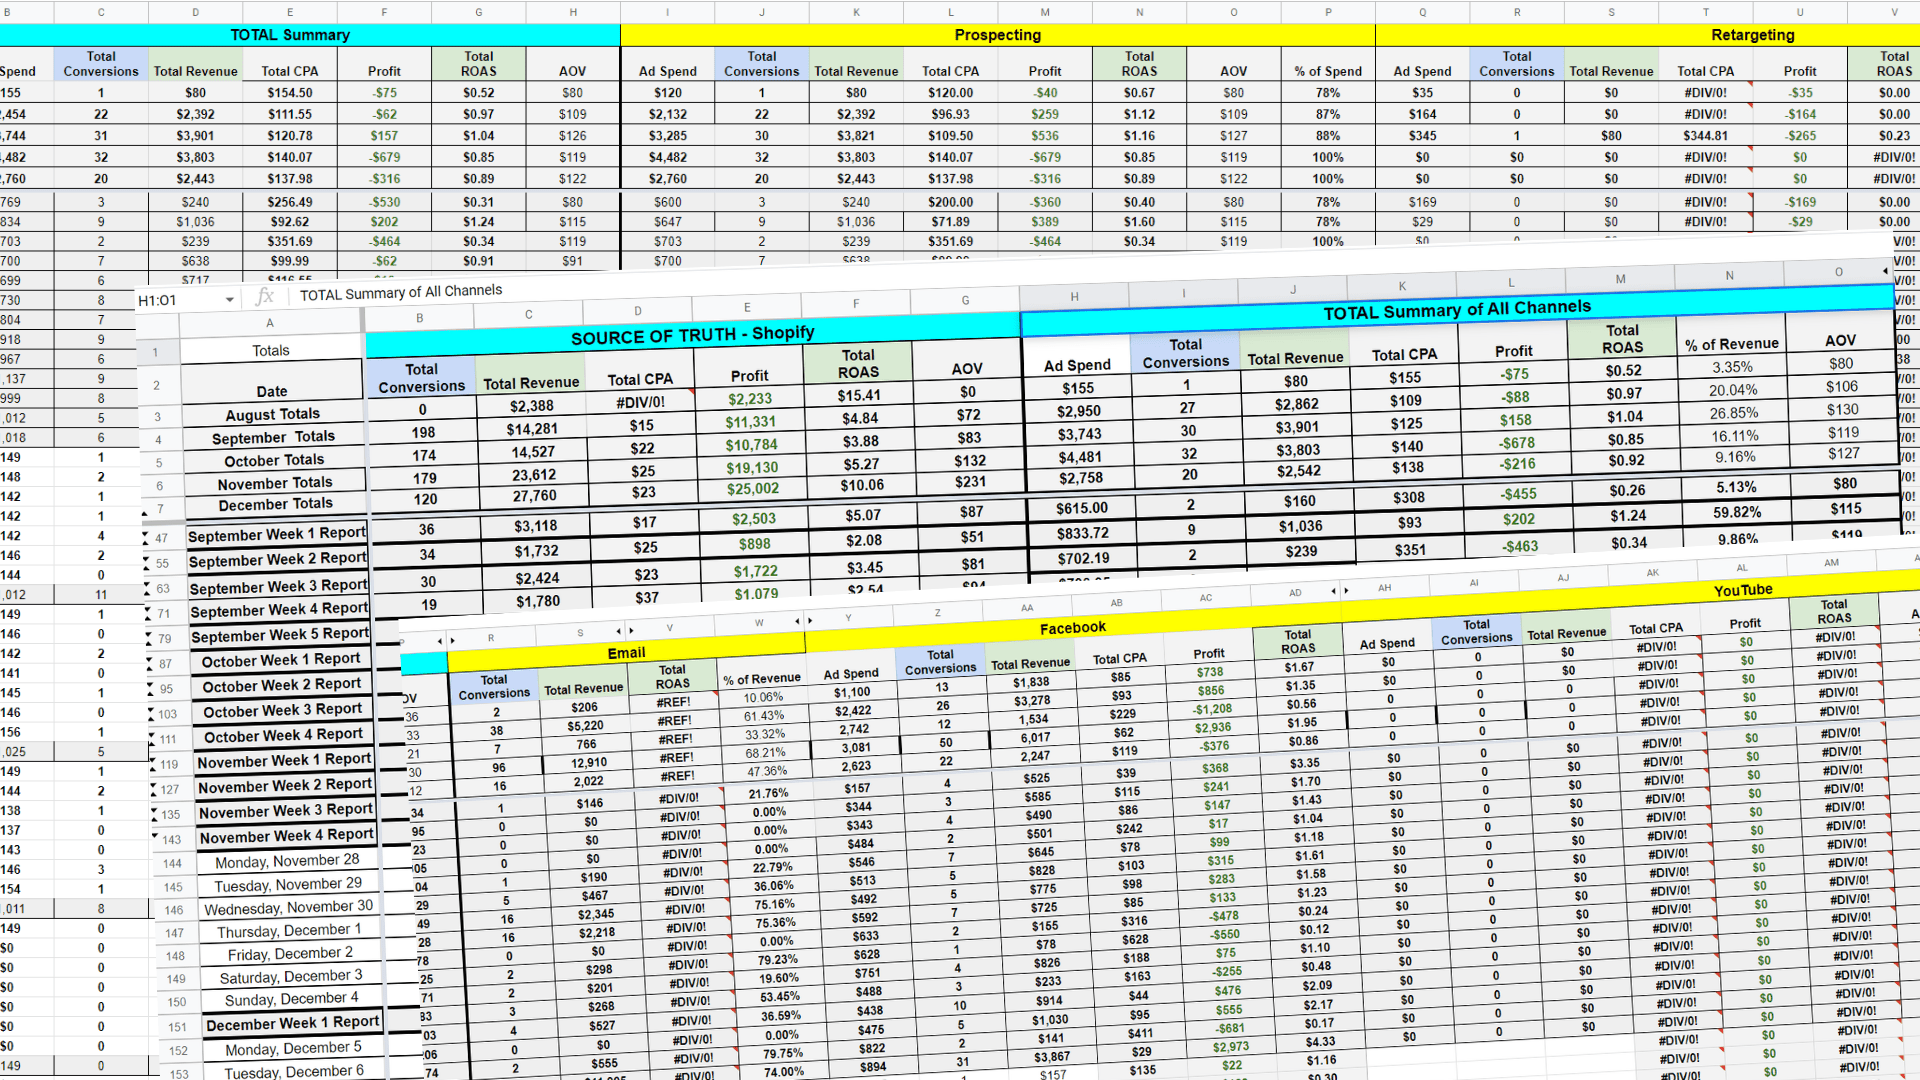Unhide rows using arrows beside row 47
1920x1080 pixels.
tap(146, 537)
